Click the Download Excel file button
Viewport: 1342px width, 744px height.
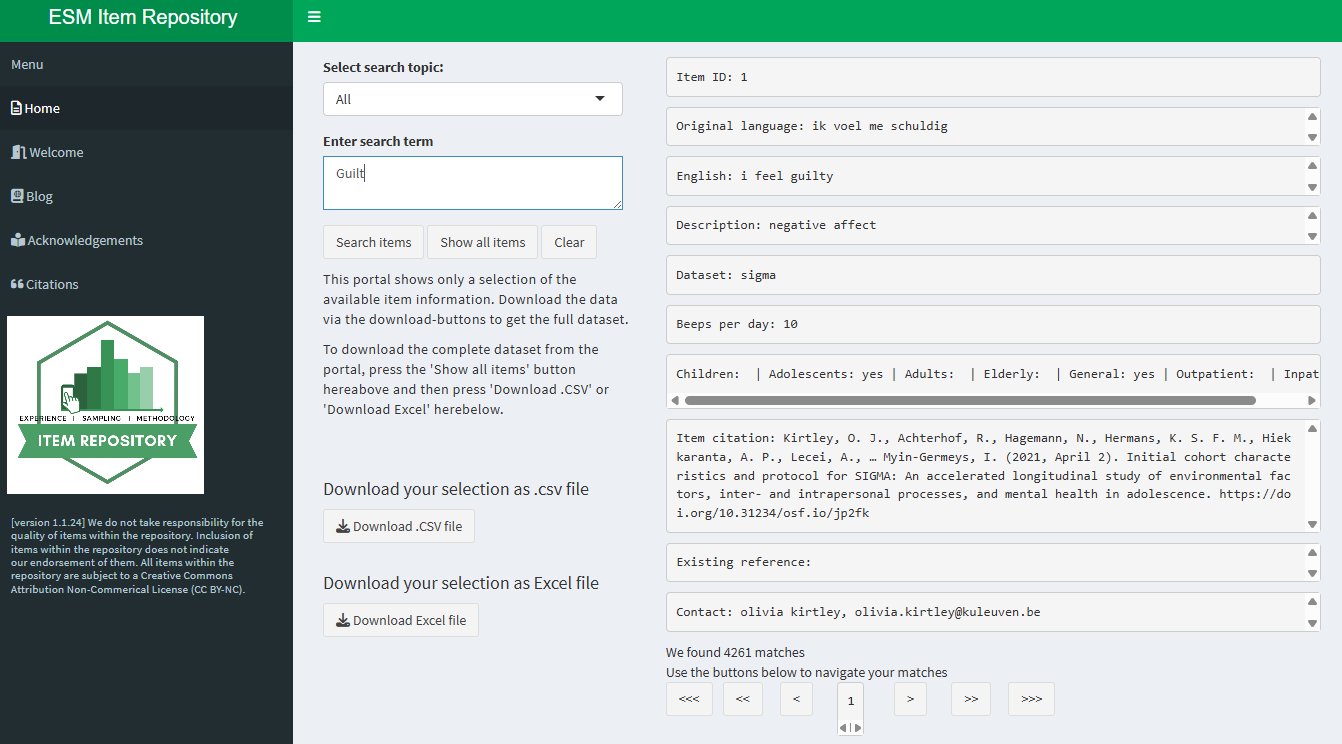(x=401, y=620)
